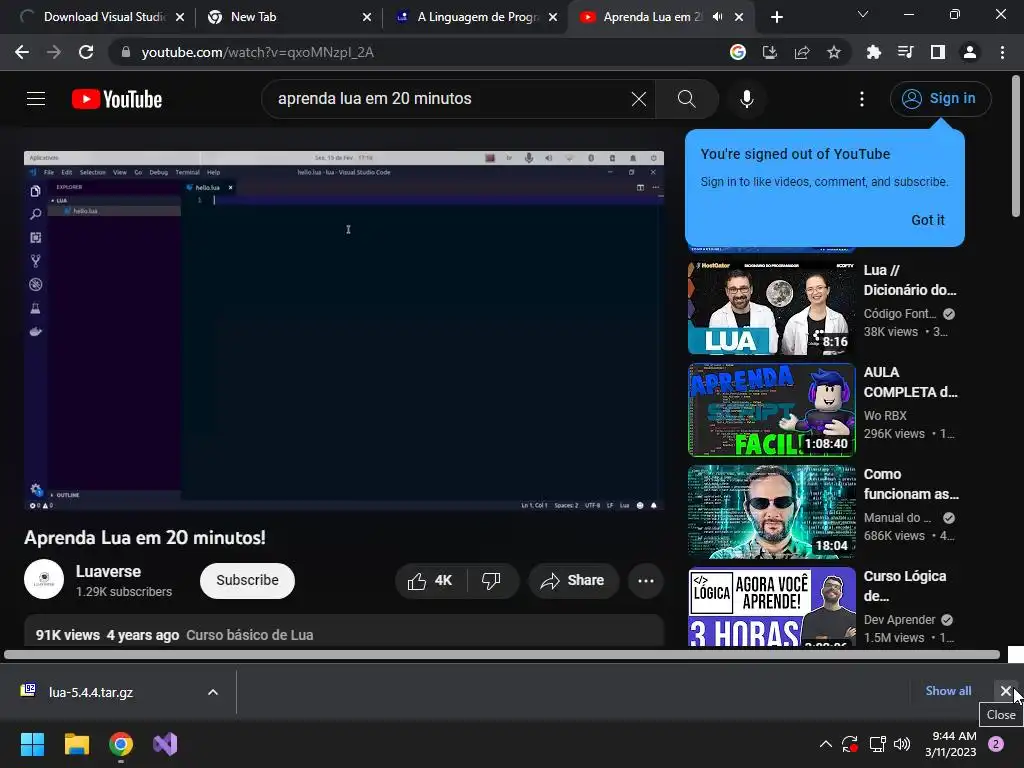Open volume control in system tray

tap(902, 744)
